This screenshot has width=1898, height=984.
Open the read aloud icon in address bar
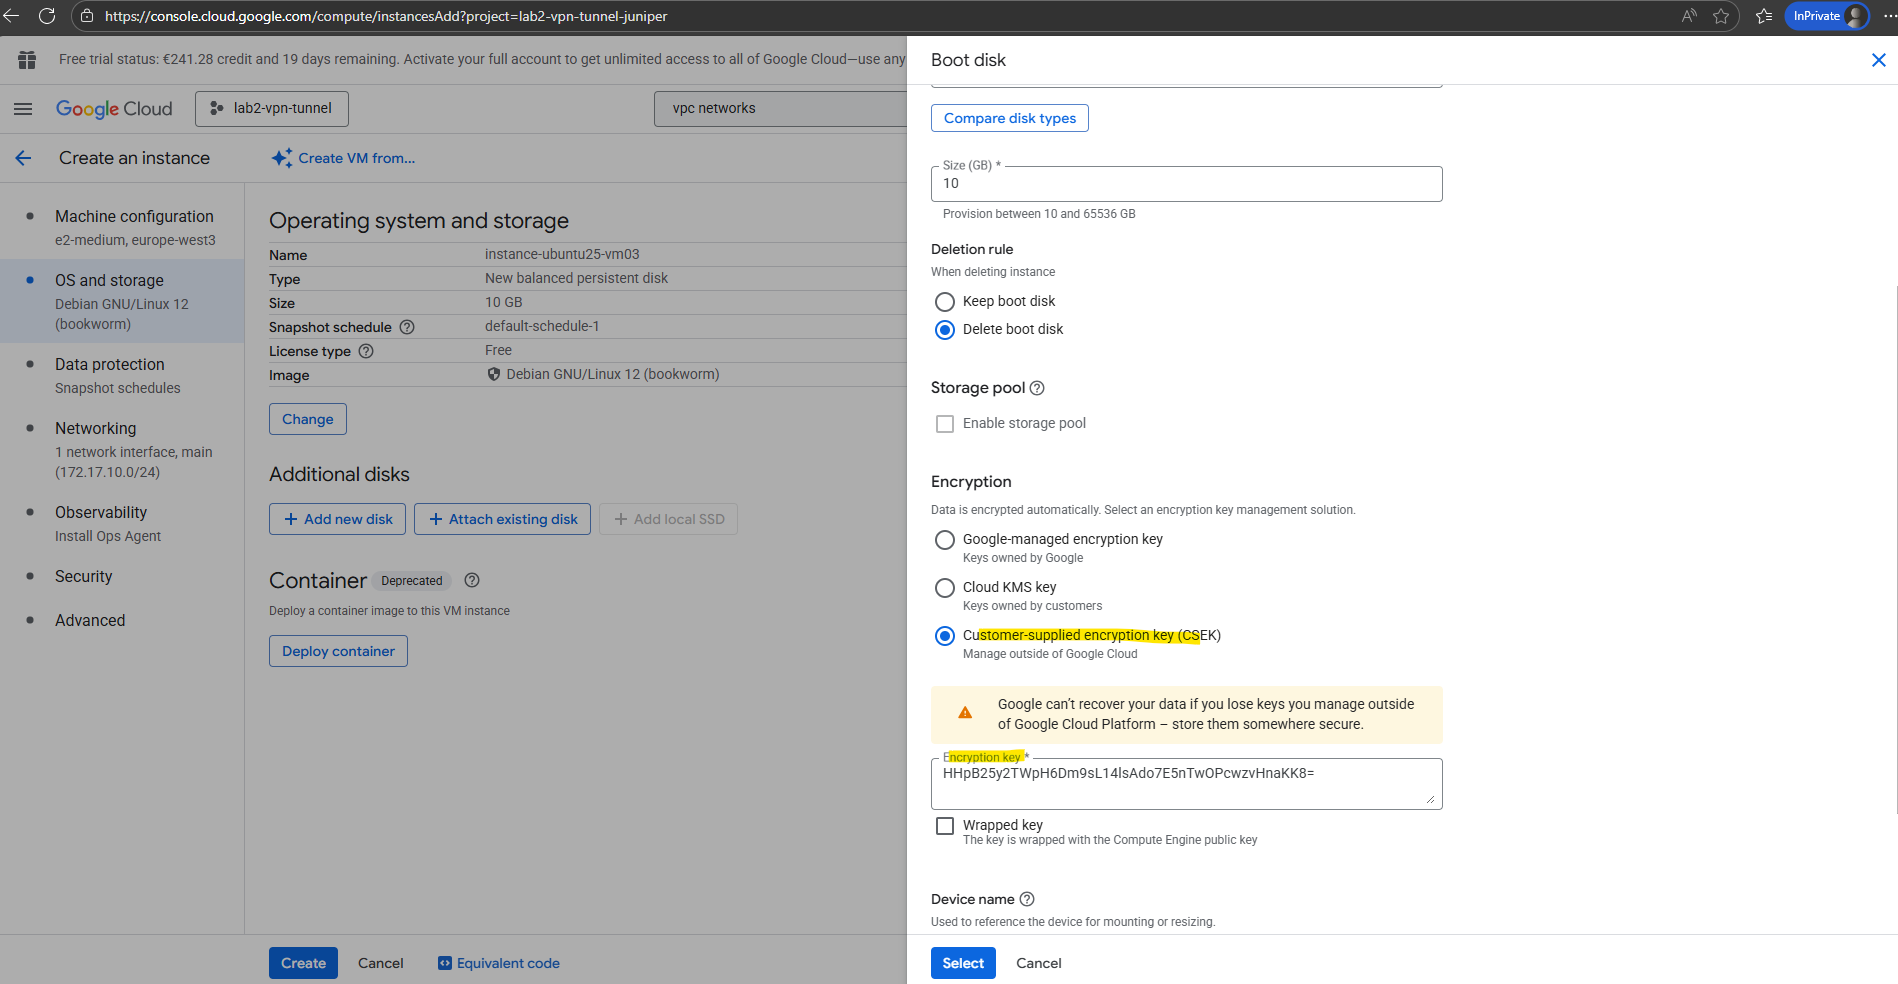point(1689,16)
